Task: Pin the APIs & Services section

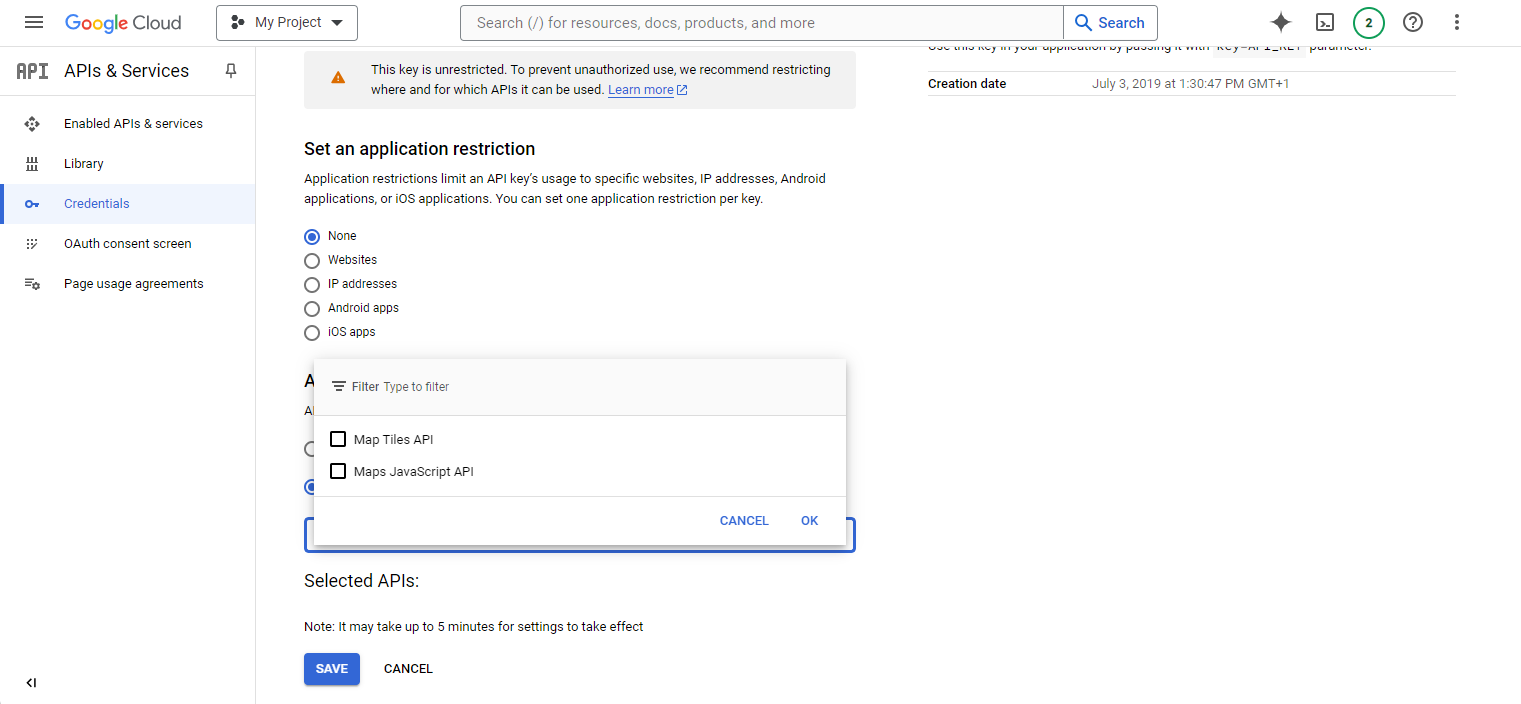Action: (x=230, y=70)
